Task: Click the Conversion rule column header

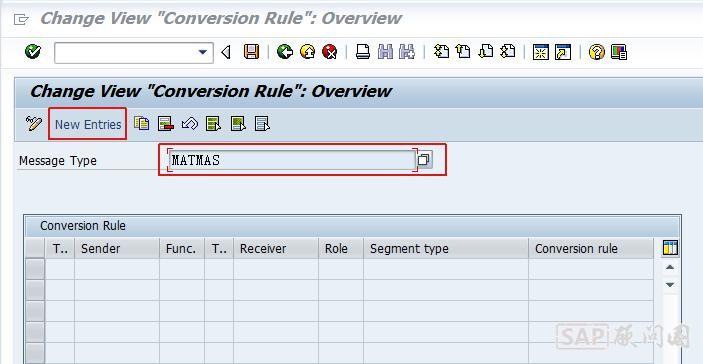Action: 591,248
